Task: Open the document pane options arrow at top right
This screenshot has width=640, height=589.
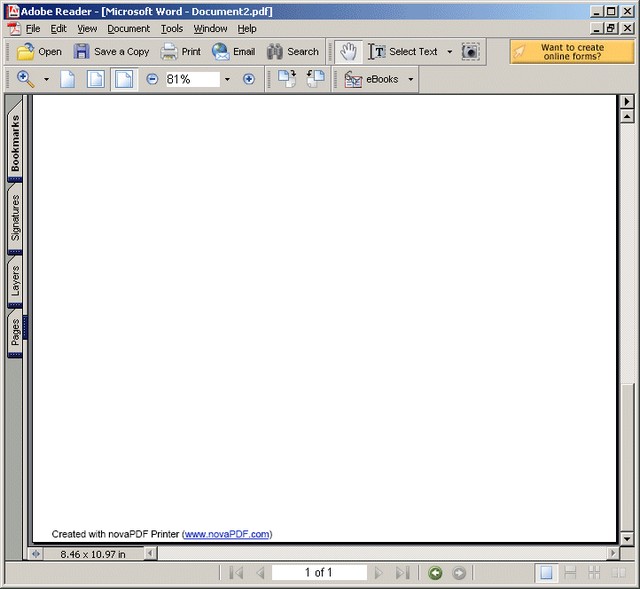Action: click(627, 101)
